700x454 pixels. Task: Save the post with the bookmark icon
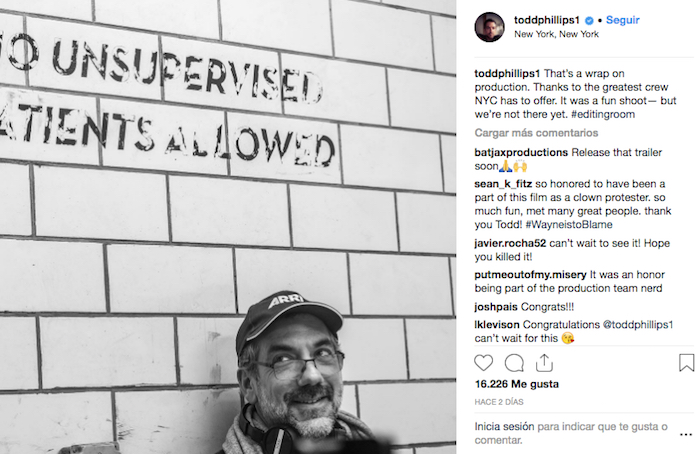[686, 363]
